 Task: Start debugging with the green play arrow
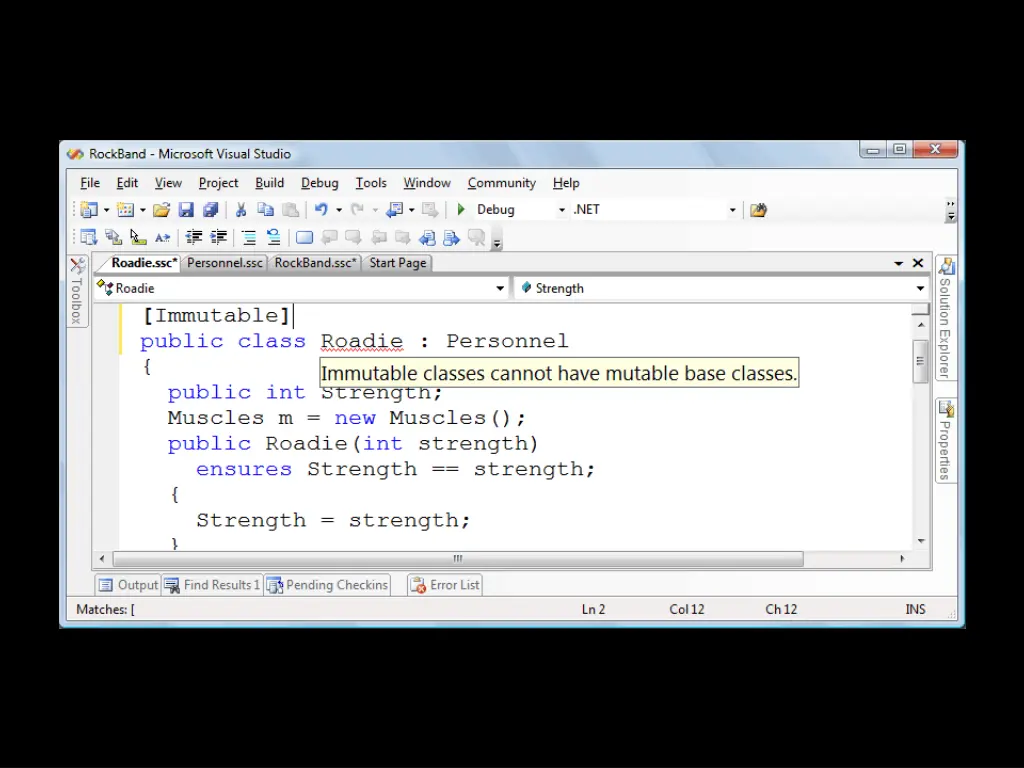pyautogui.click(x=461, y=210)
